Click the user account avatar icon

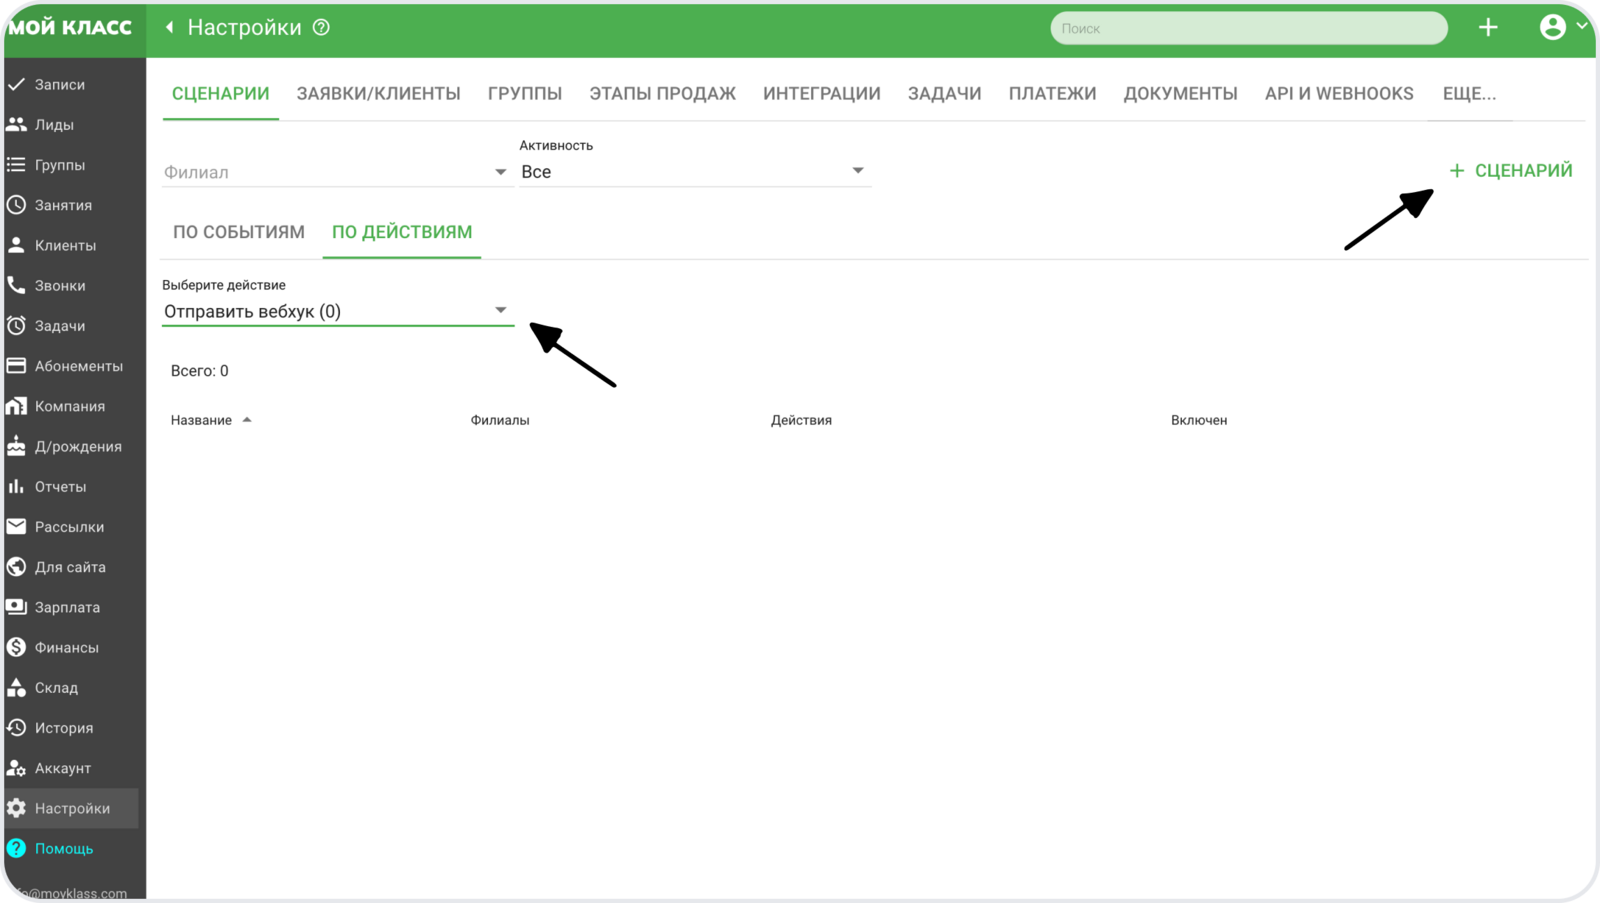tap(1552, 27)
